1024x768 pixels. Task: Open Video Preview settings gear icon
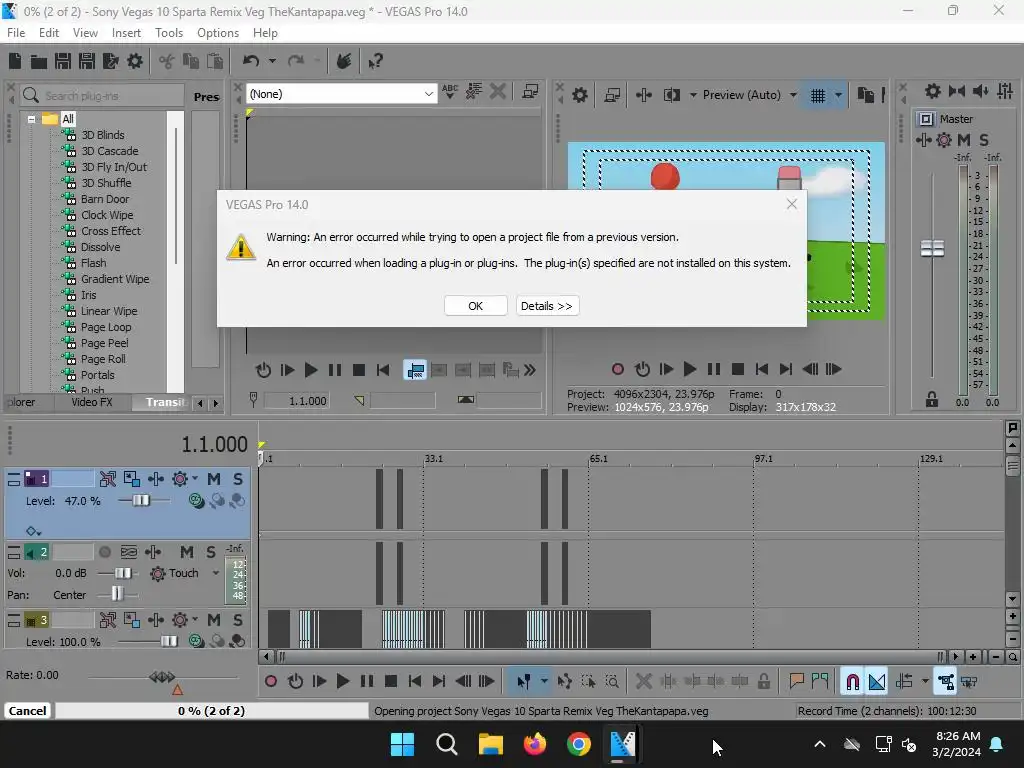(579, 95)
